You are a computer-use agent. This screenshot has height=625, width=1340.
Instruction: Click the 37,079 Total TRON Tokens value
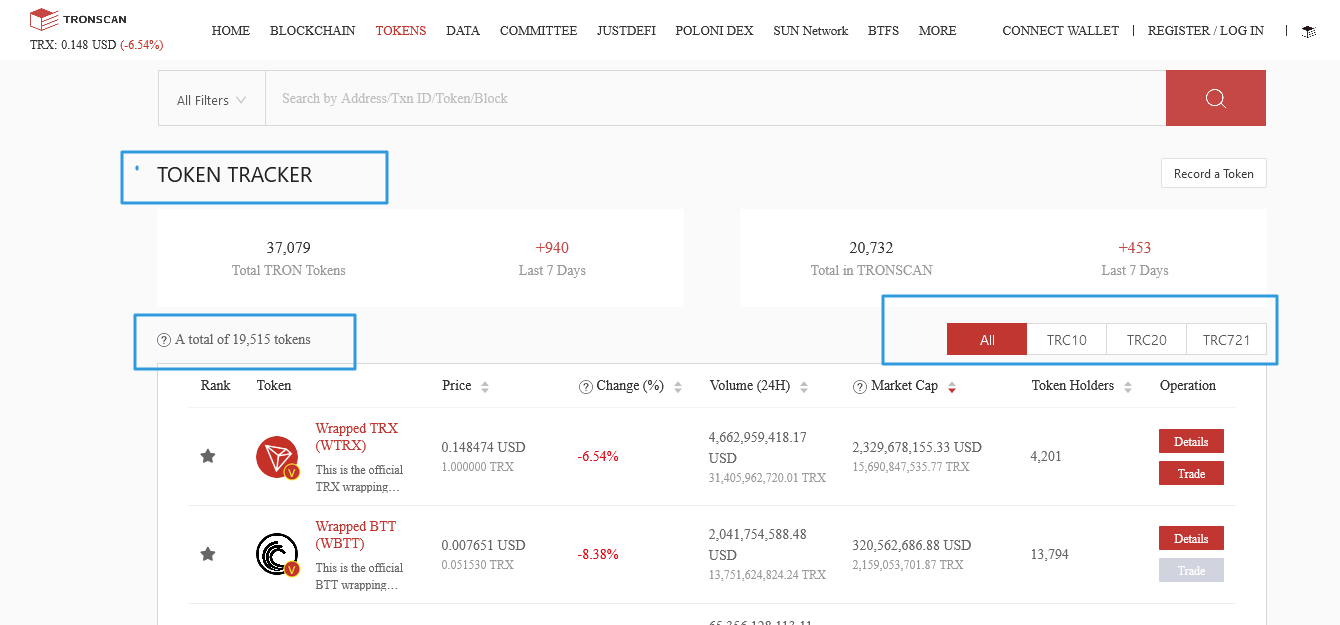tap(288, 248)
